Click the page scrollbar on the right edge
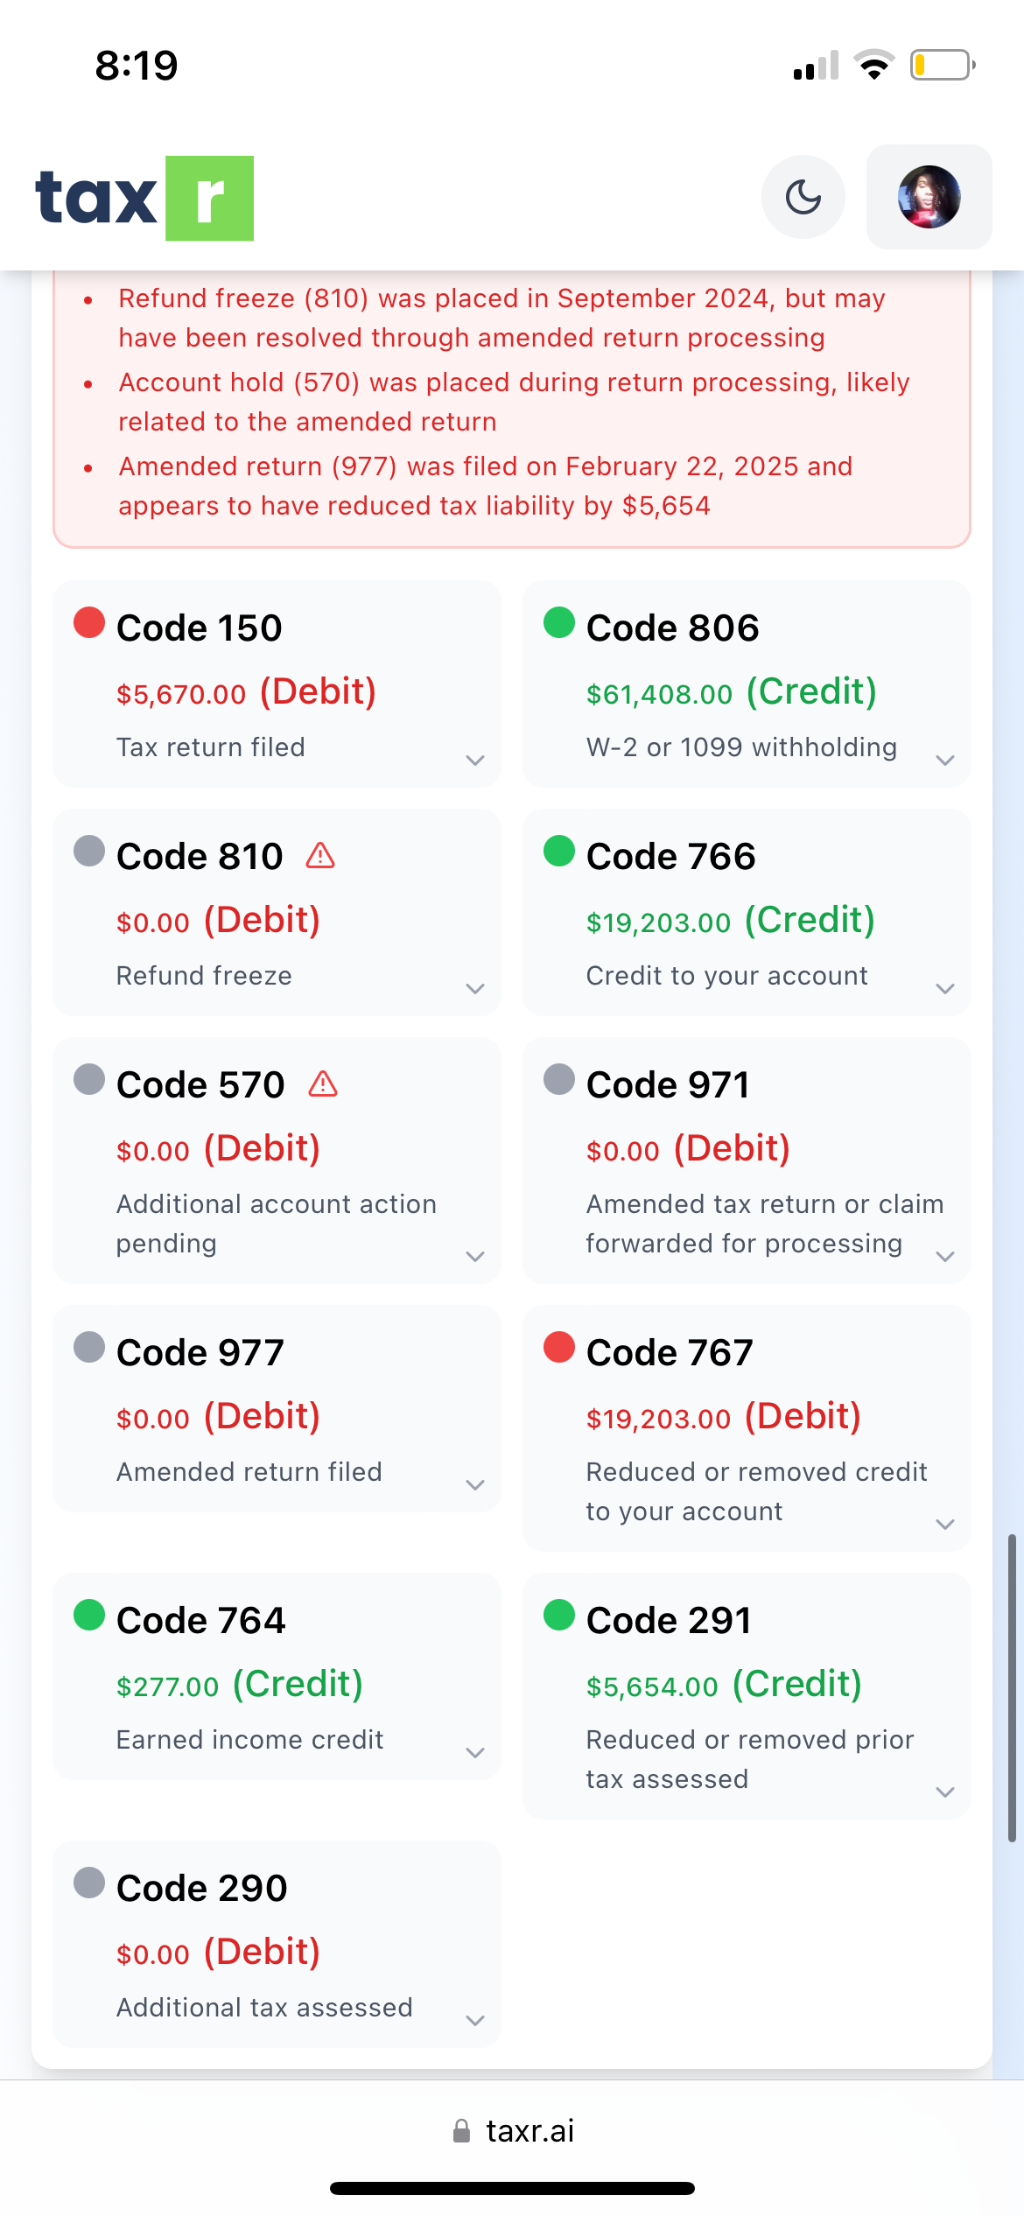Image resolution: width=1024 pixels, height=2216 pixels. [1012, 1688]
